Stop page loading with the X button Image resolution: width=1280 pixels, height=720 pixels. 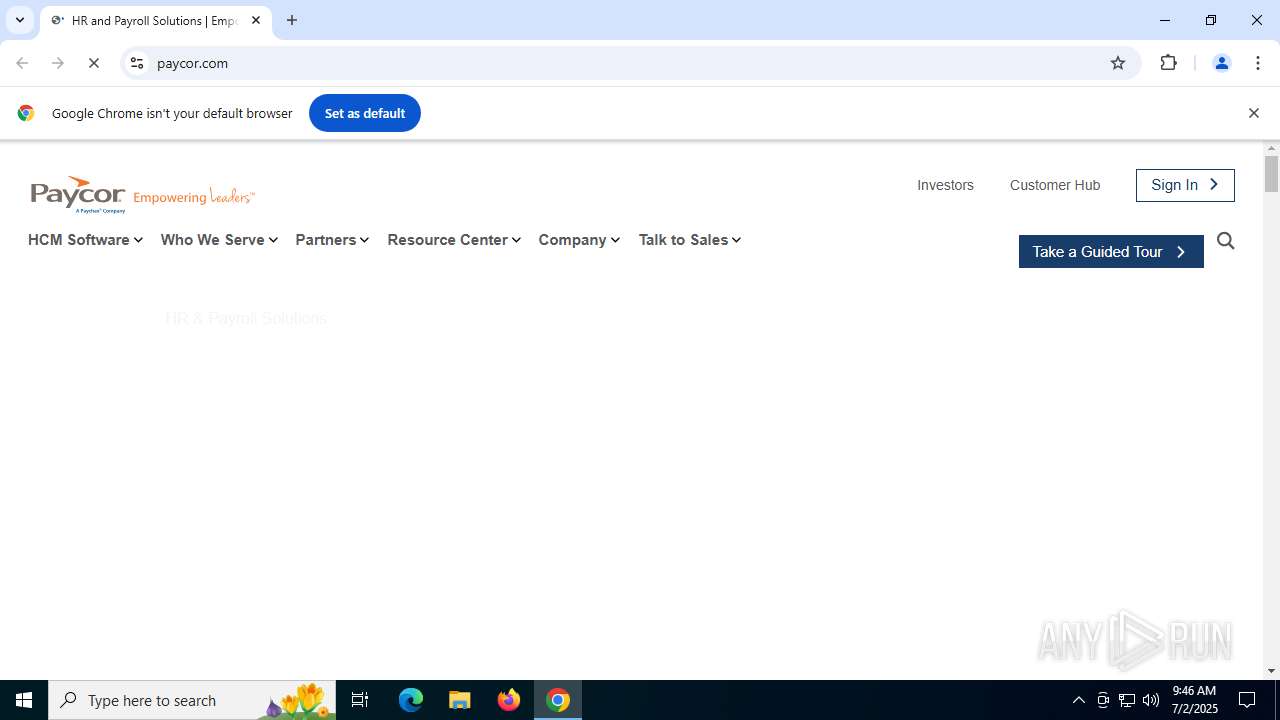(94, 63)
